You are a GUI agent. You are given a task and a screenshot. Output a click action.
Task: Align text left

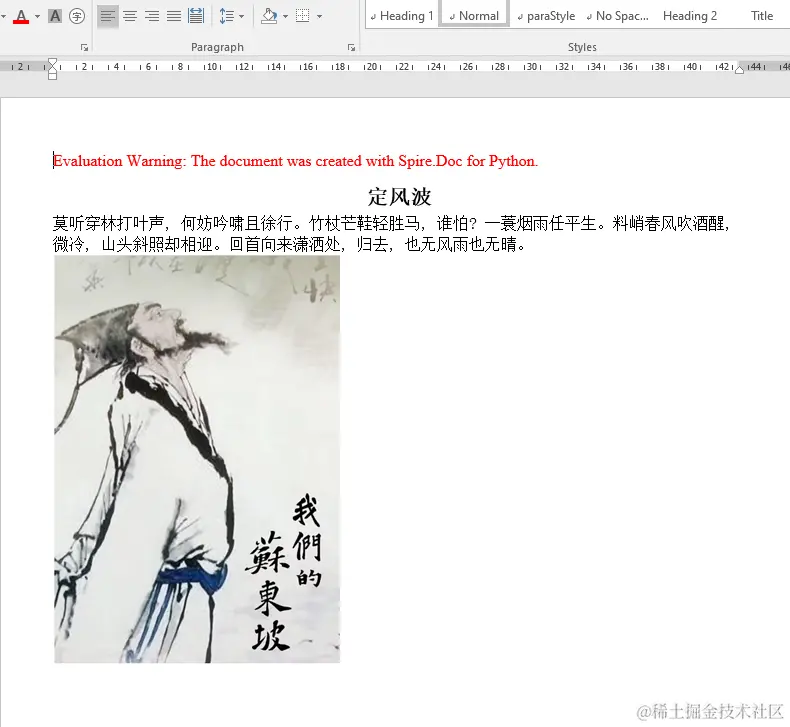107,16
